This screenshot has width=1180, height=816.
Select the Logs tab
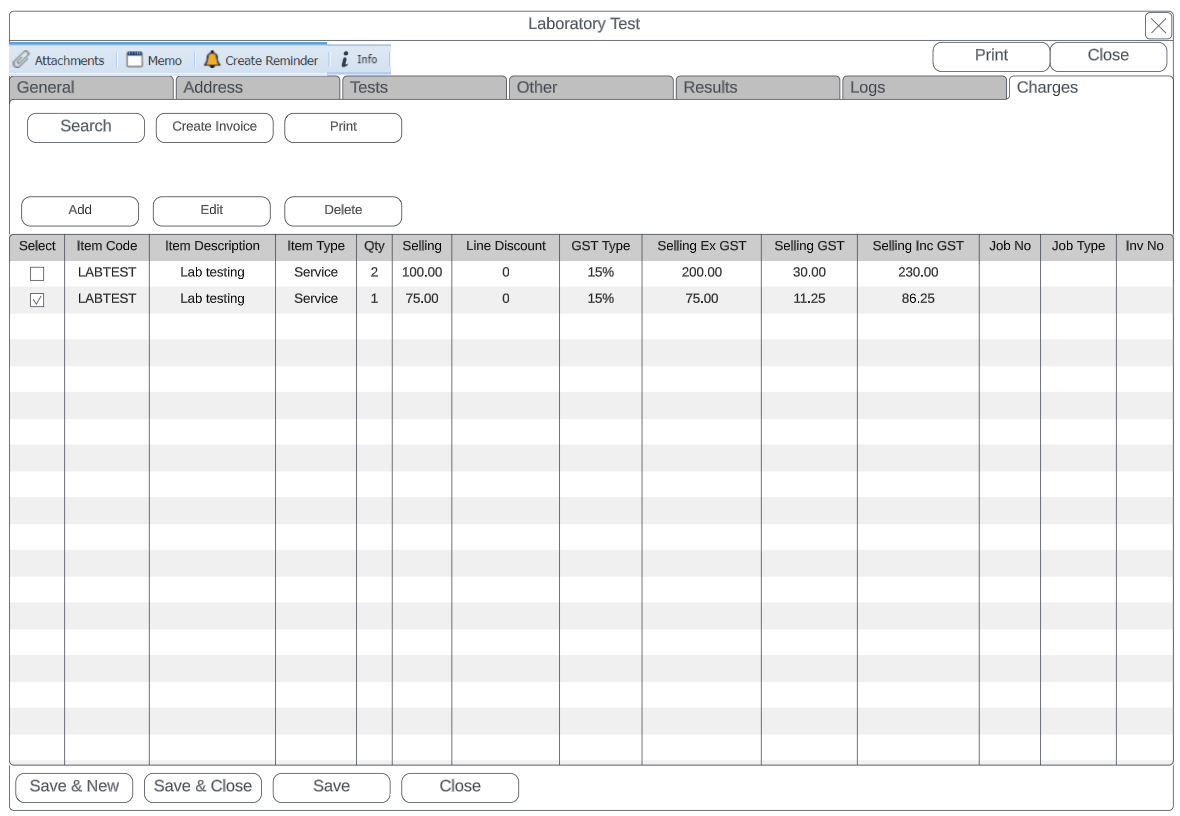(x=923, y=88)
